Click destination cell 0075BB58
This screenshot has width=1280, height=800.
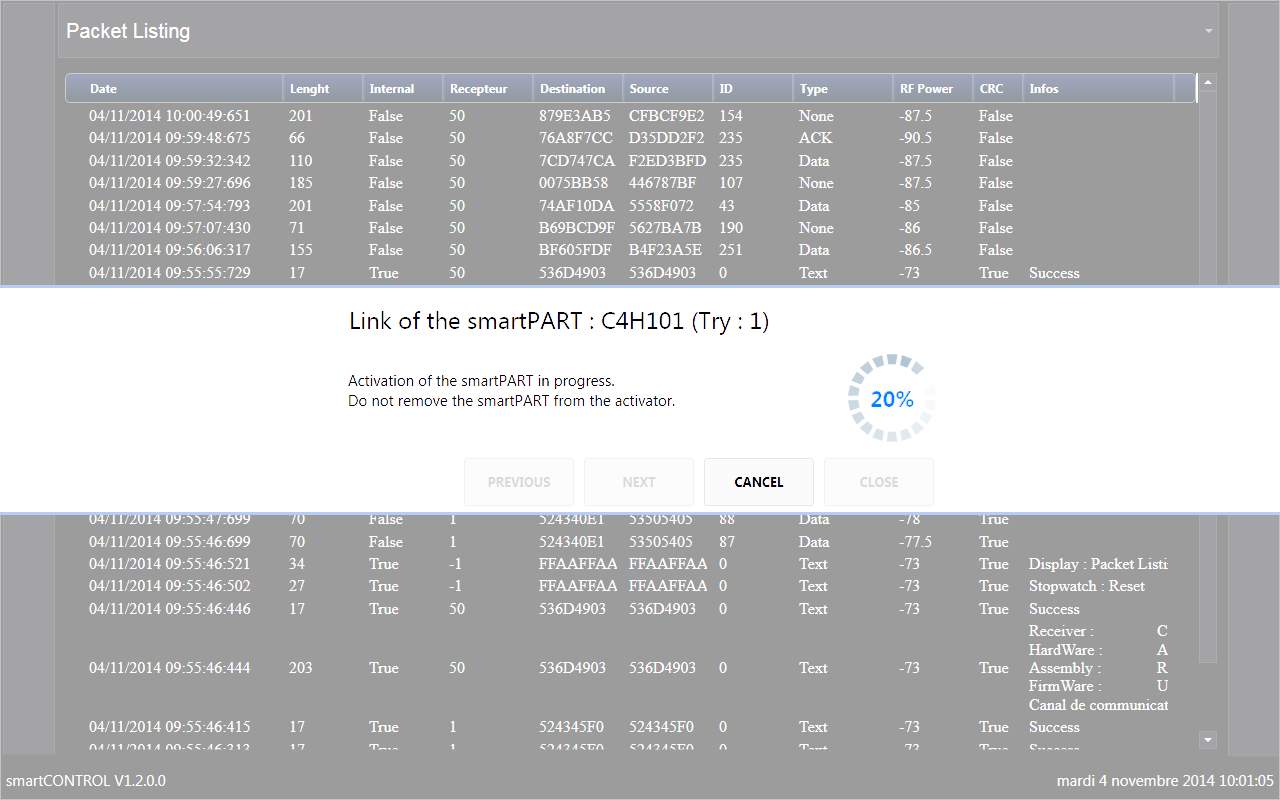coord(573,183)
